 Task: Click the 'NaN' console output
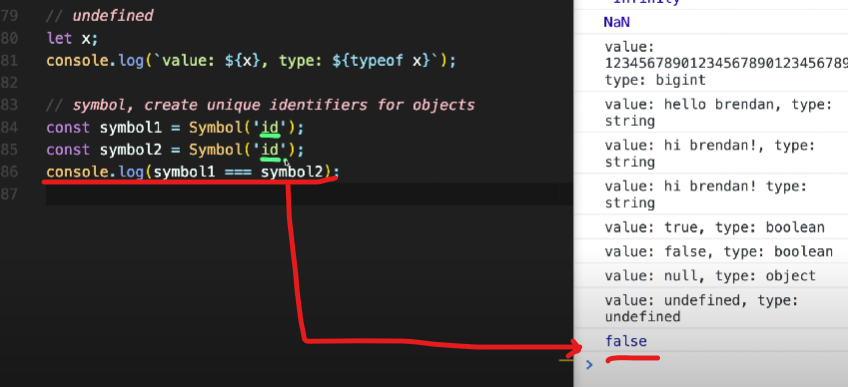click(x=617, y=22)
